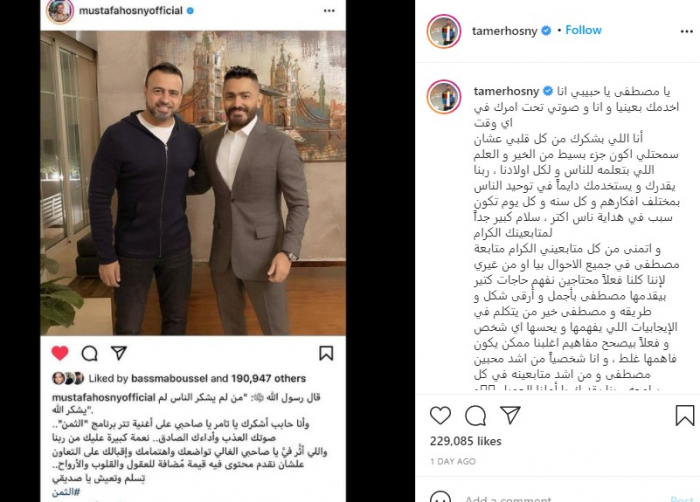Viewport: 700px width, 502px height.
Task: Open comments on mustafahosnyofficial post
Action: (x=90, y=353)
